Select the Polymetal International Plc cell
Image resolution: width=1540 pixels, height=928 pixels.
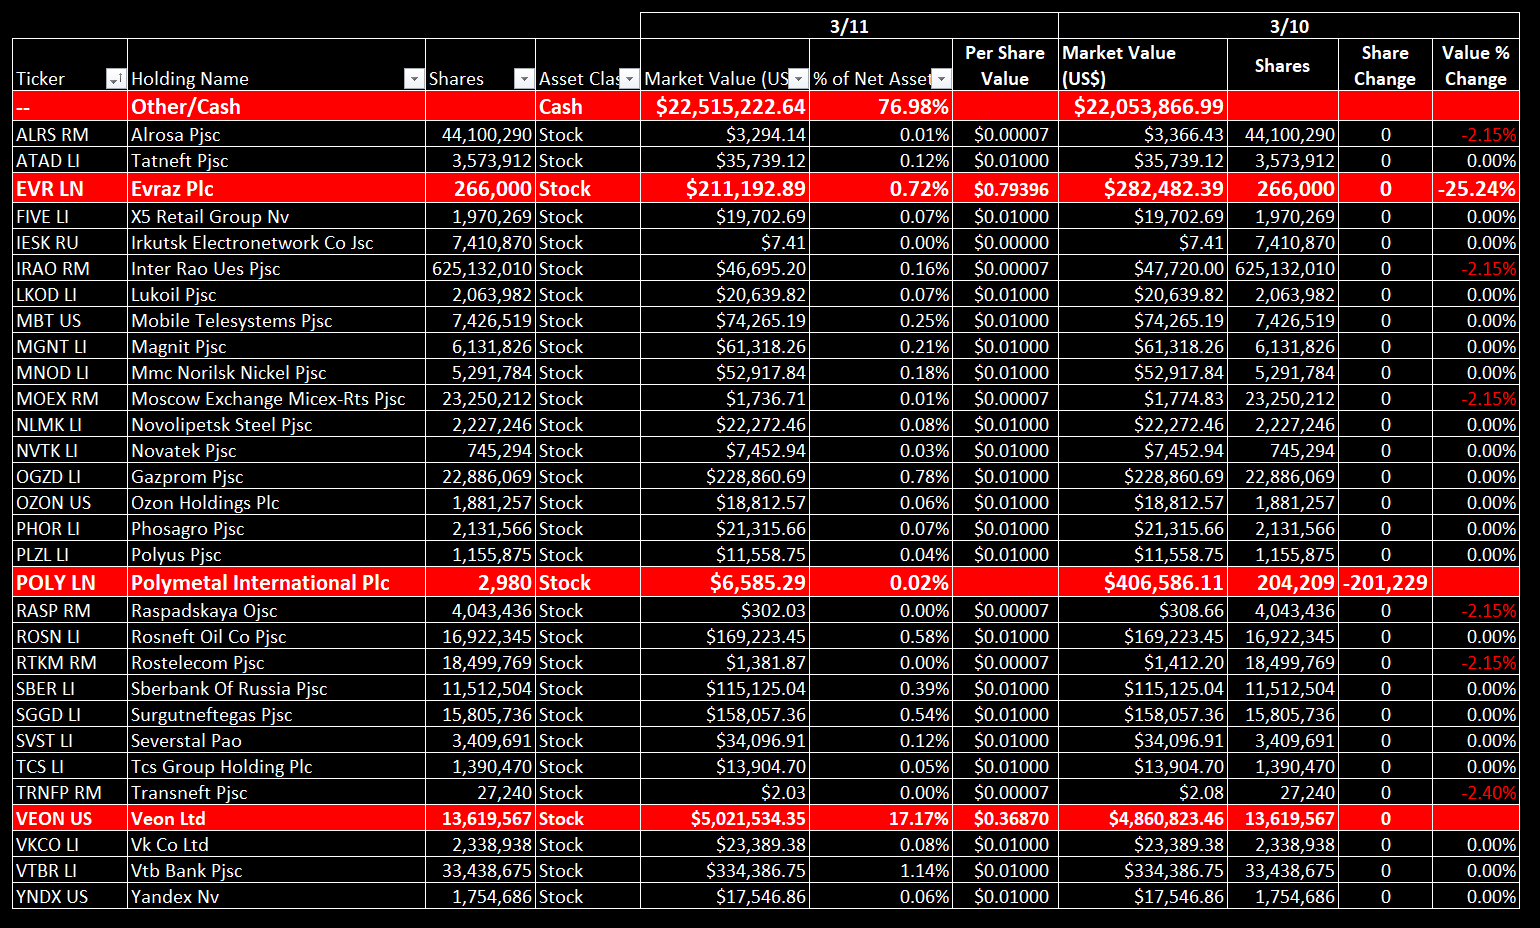tap(277, 583)
